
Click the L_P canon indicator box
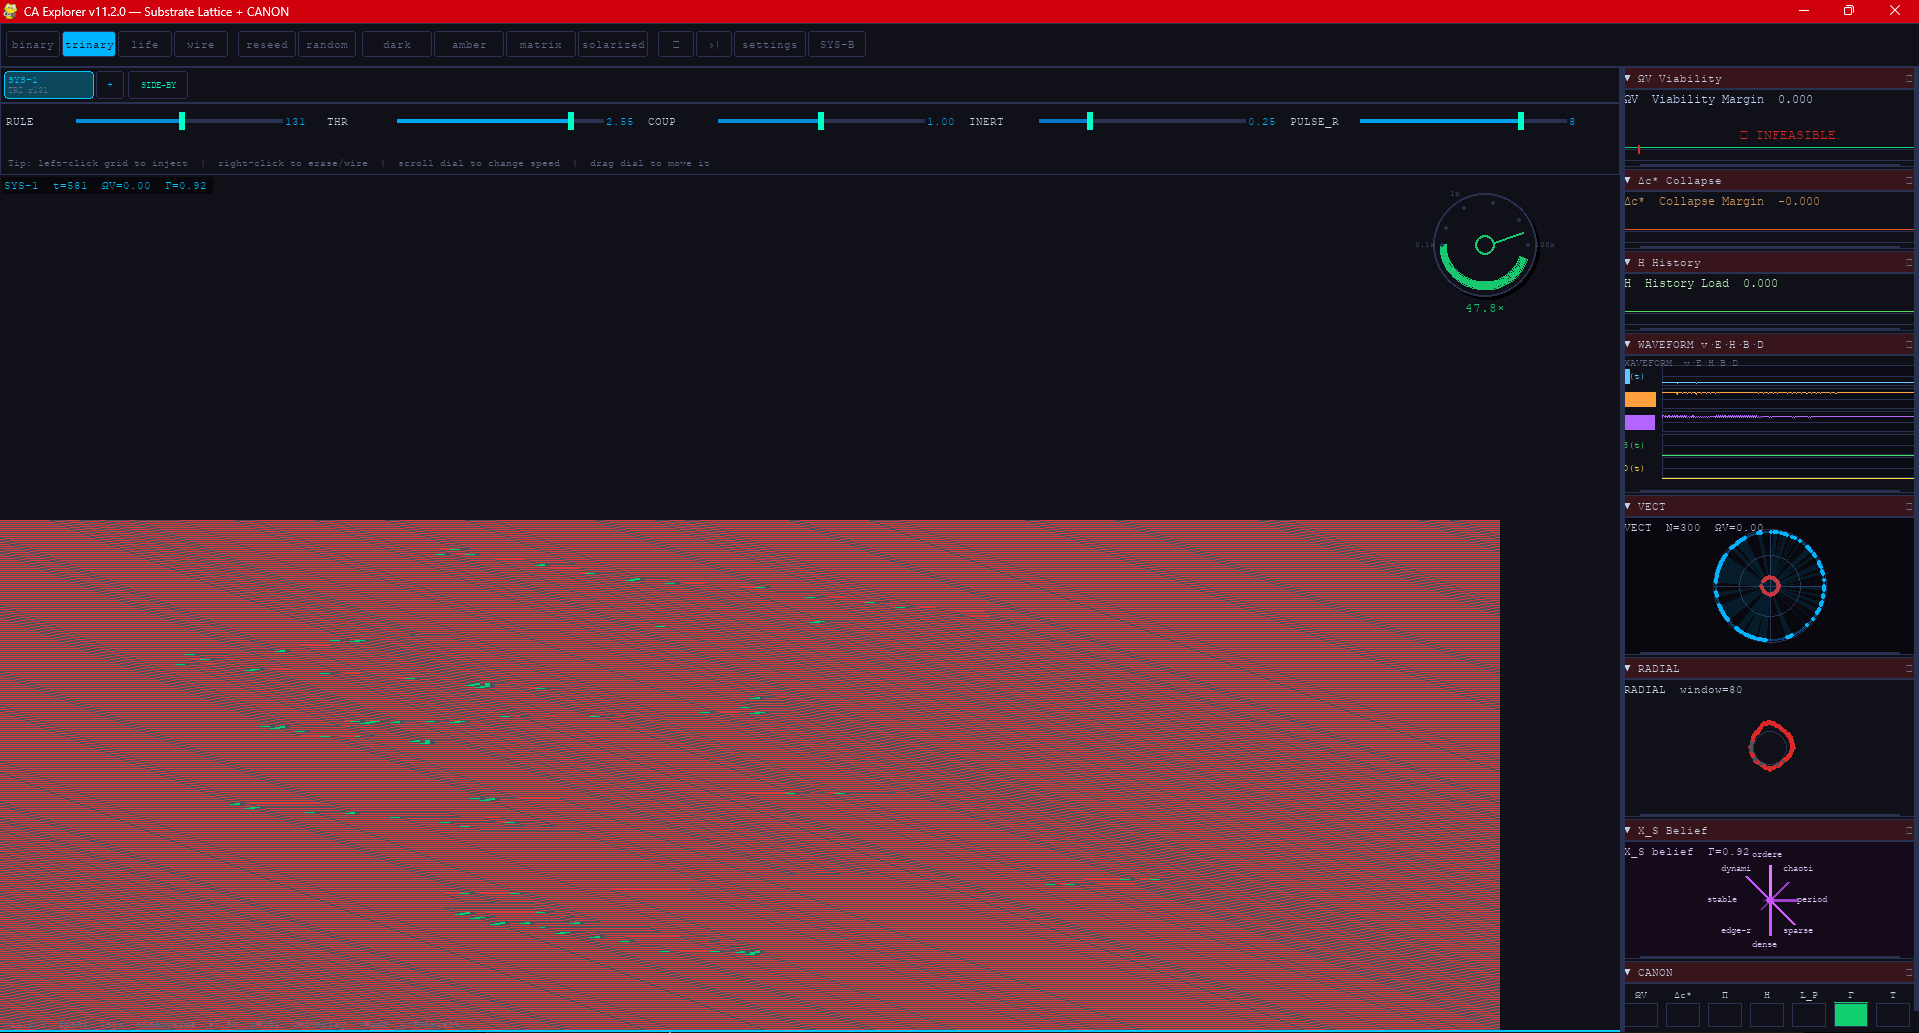[1809, 1015]
